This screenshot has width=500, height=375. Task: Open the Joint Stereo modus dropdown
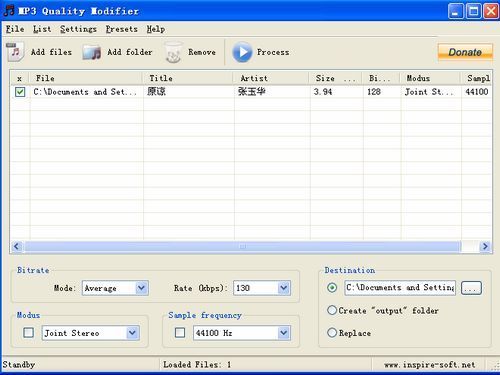coord(132,333)
